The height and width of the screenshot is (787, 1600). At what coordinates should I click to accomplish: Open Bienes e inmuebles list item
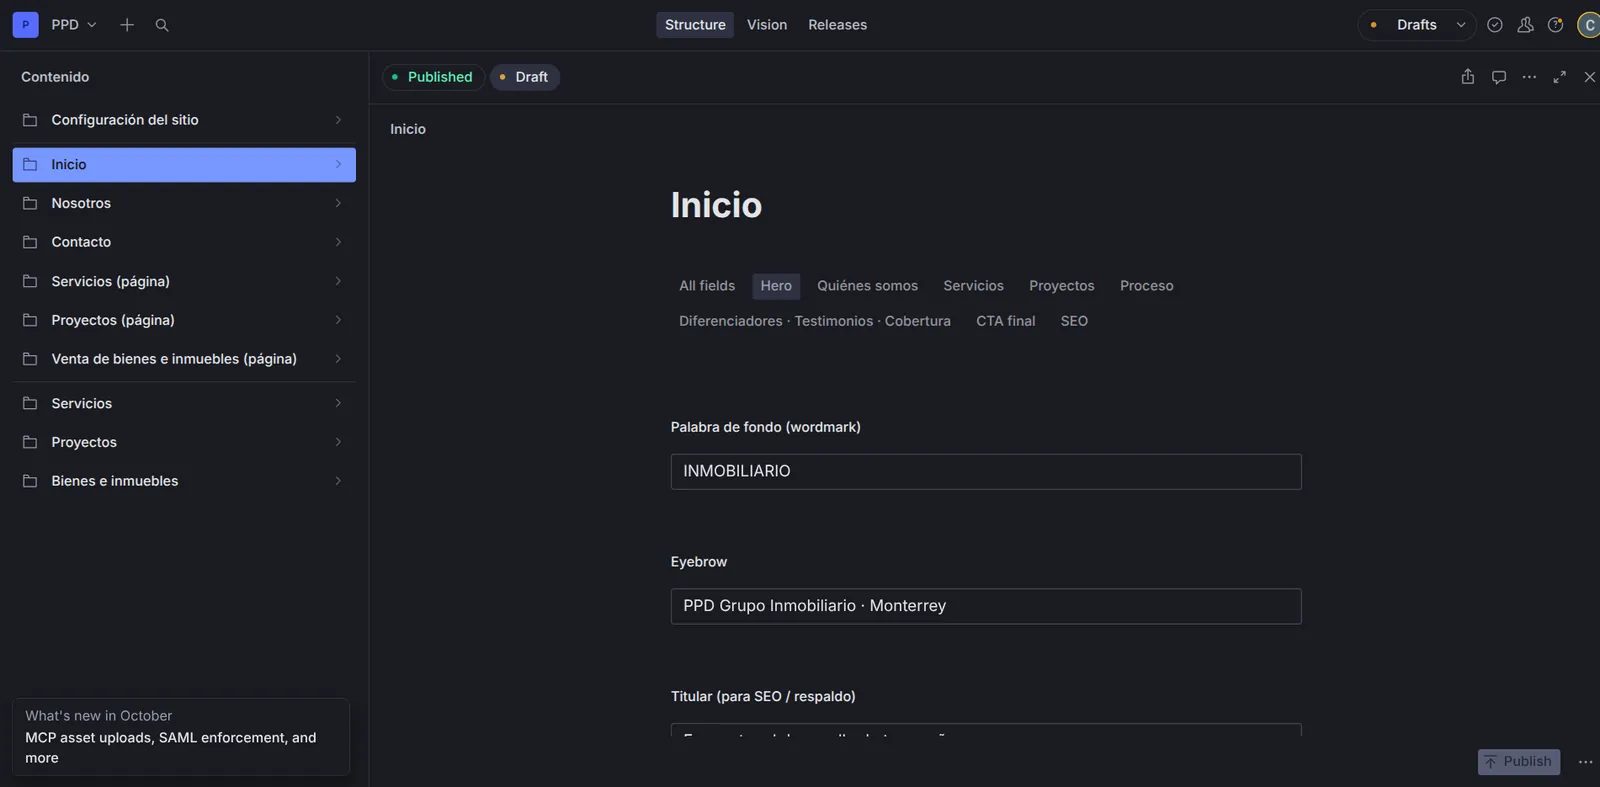(x=184, y=481)
